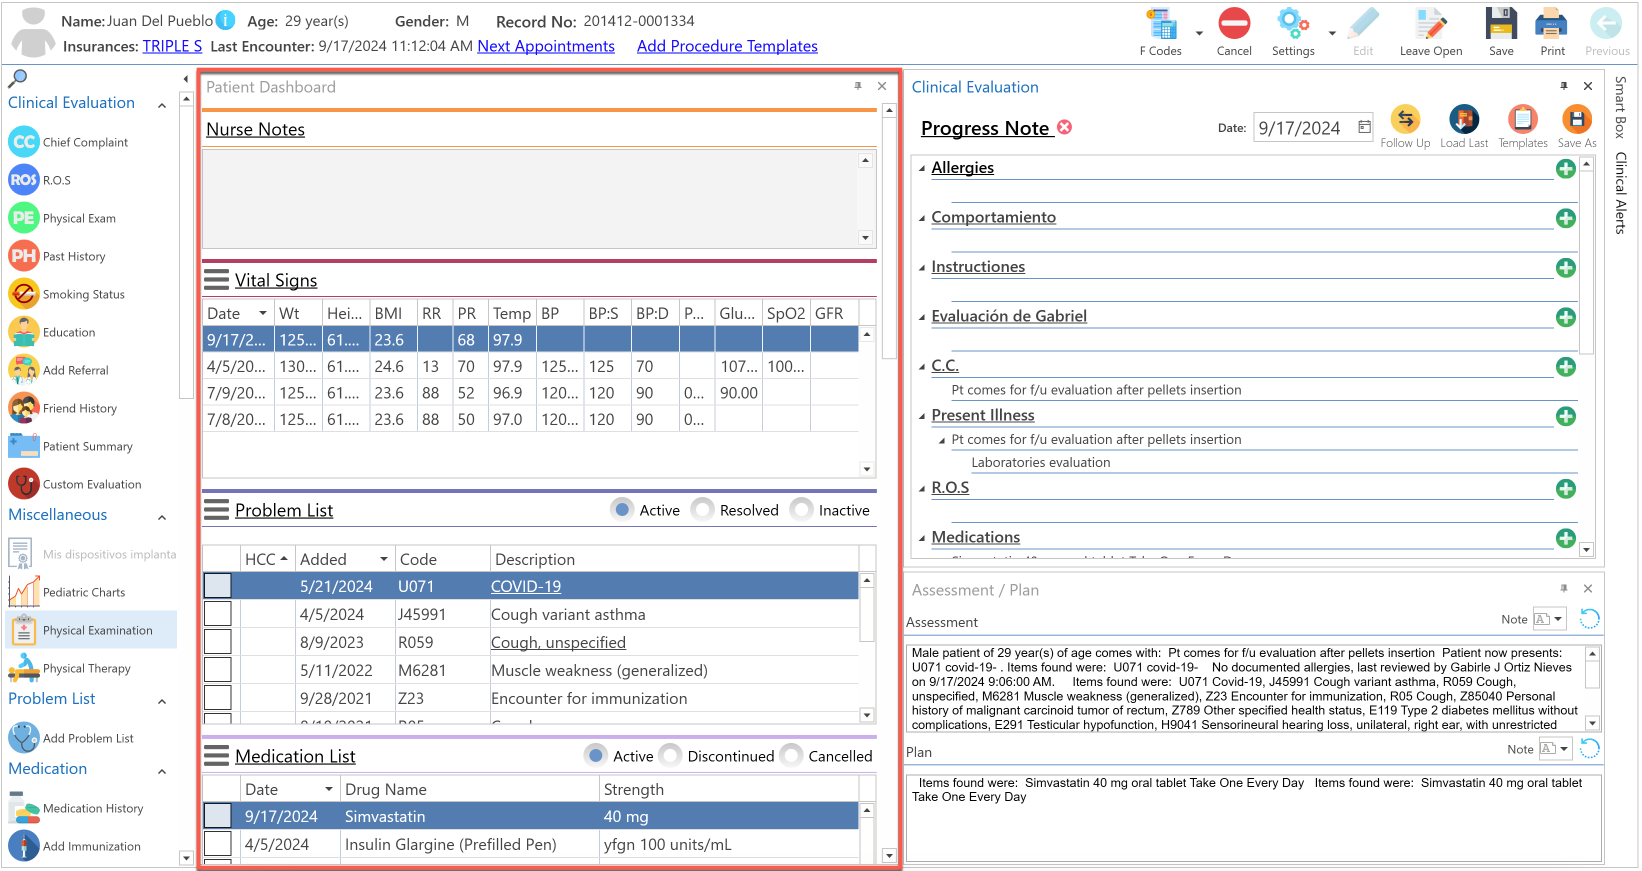Select the Active problem list radio button
Viewport: 1642px width, 871px height.
pos(623,510)
